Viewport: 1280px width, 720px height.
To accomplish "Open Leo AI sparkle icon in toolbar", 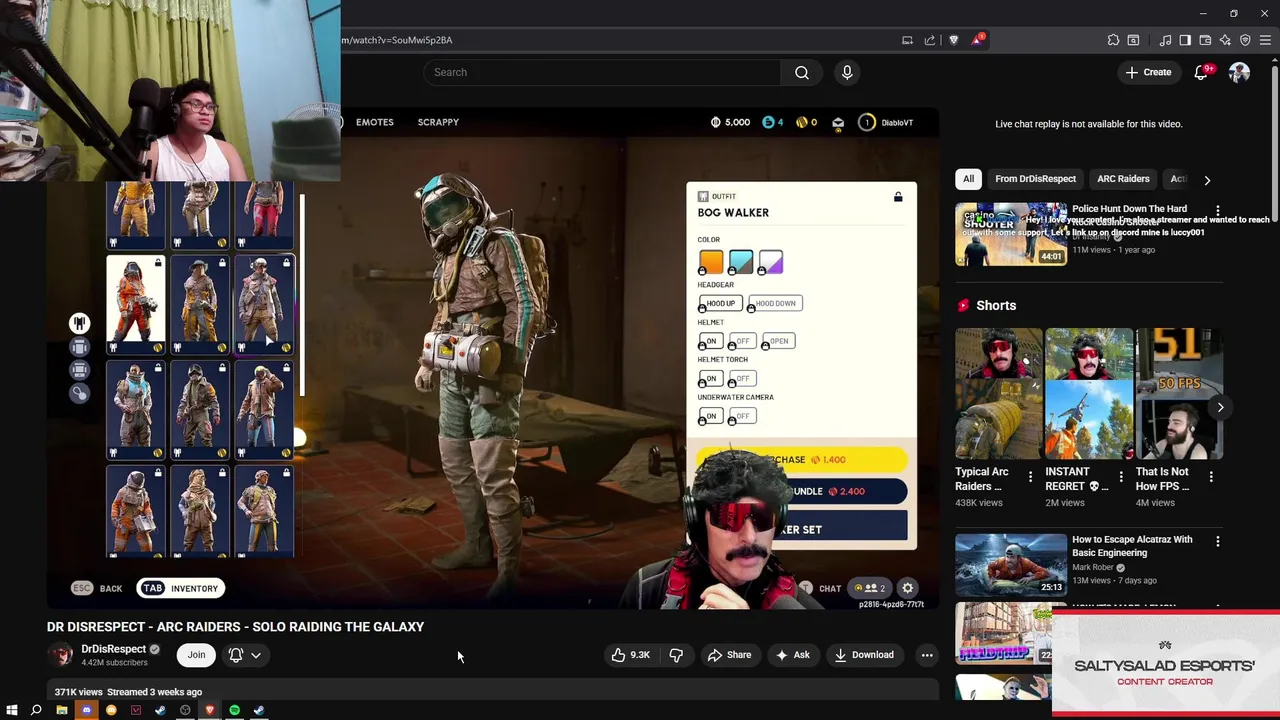I will [x=1225, y=40].
